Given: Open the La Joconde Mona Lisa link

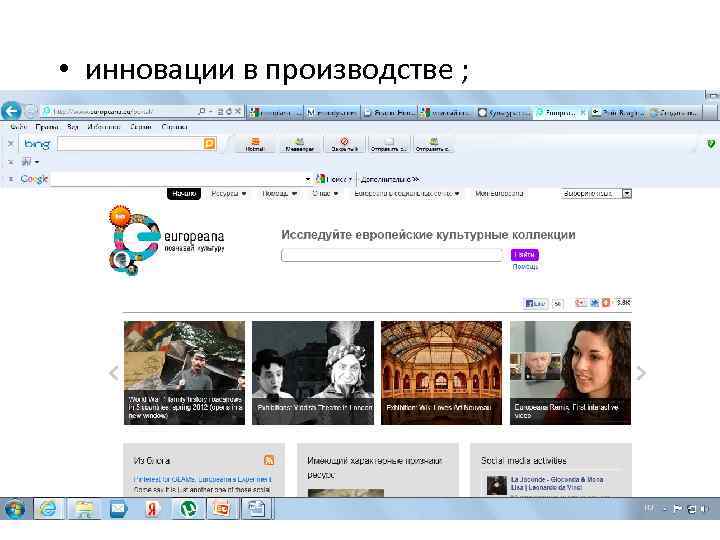Looking at the screenshot, I should coord(557,483).
